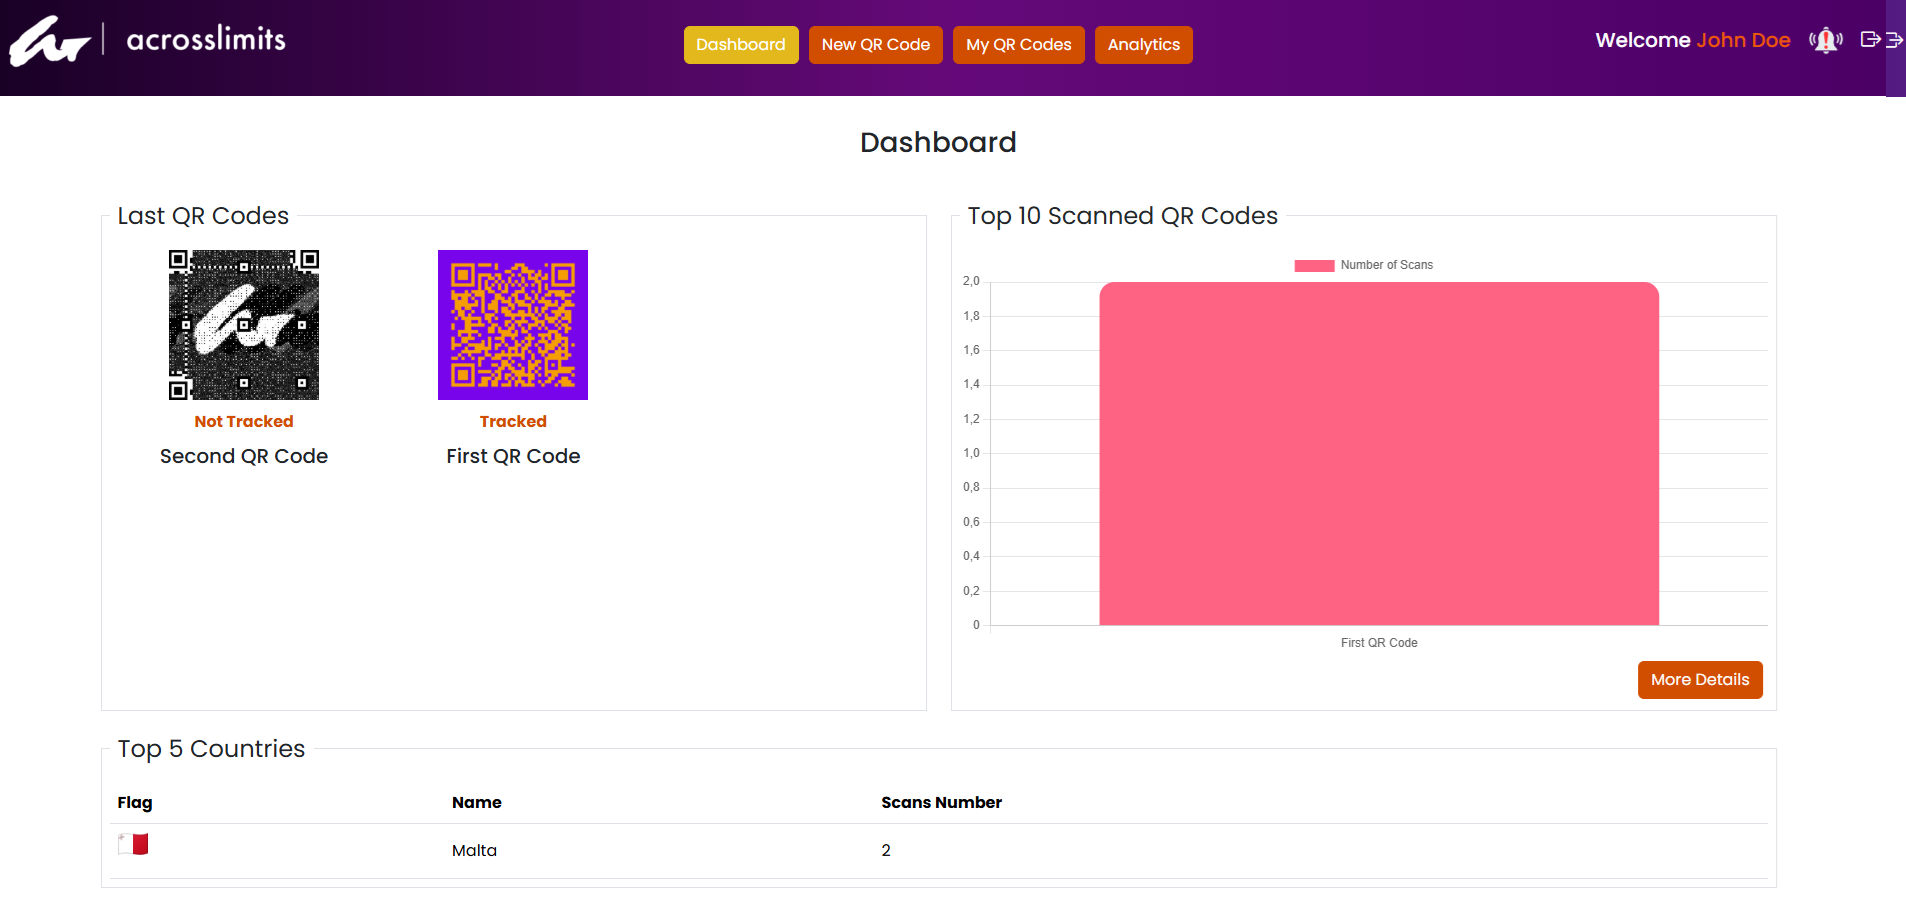Open the alert bell notifications
This screenshot has width=1906, height=900.
pyautogui.click(x=1826, y=40)
